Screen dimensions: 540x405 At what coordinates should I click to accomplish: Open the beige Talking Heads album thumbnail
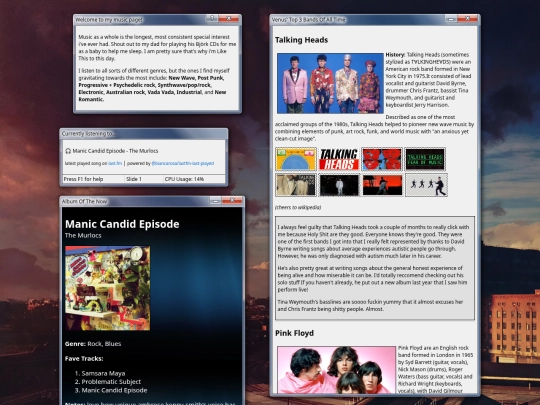(x=296, y=185)
